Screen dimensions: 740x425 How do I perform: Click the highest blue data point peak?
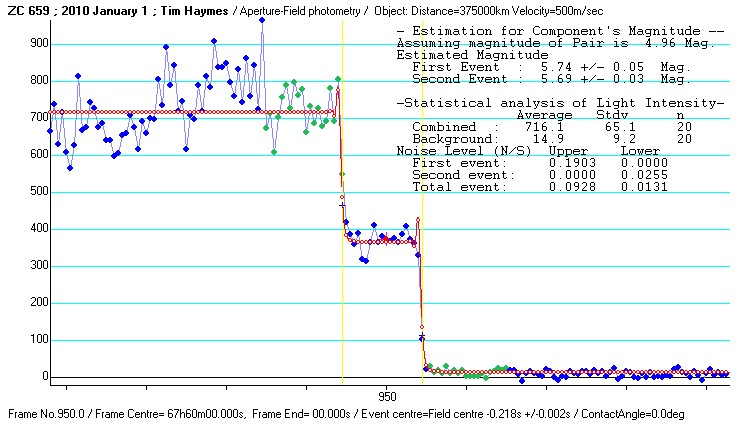pyautogui.click(x=262, y=19)
